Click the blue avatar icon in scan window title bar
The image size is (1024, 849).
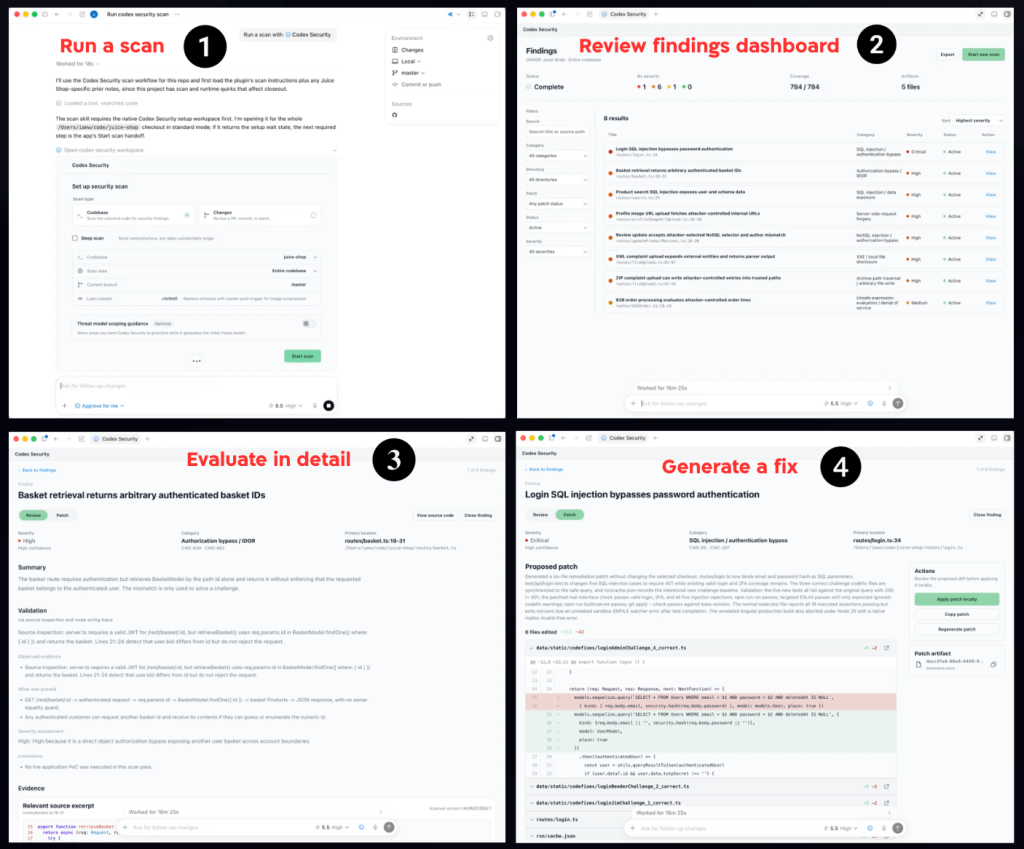pos(94,14)
